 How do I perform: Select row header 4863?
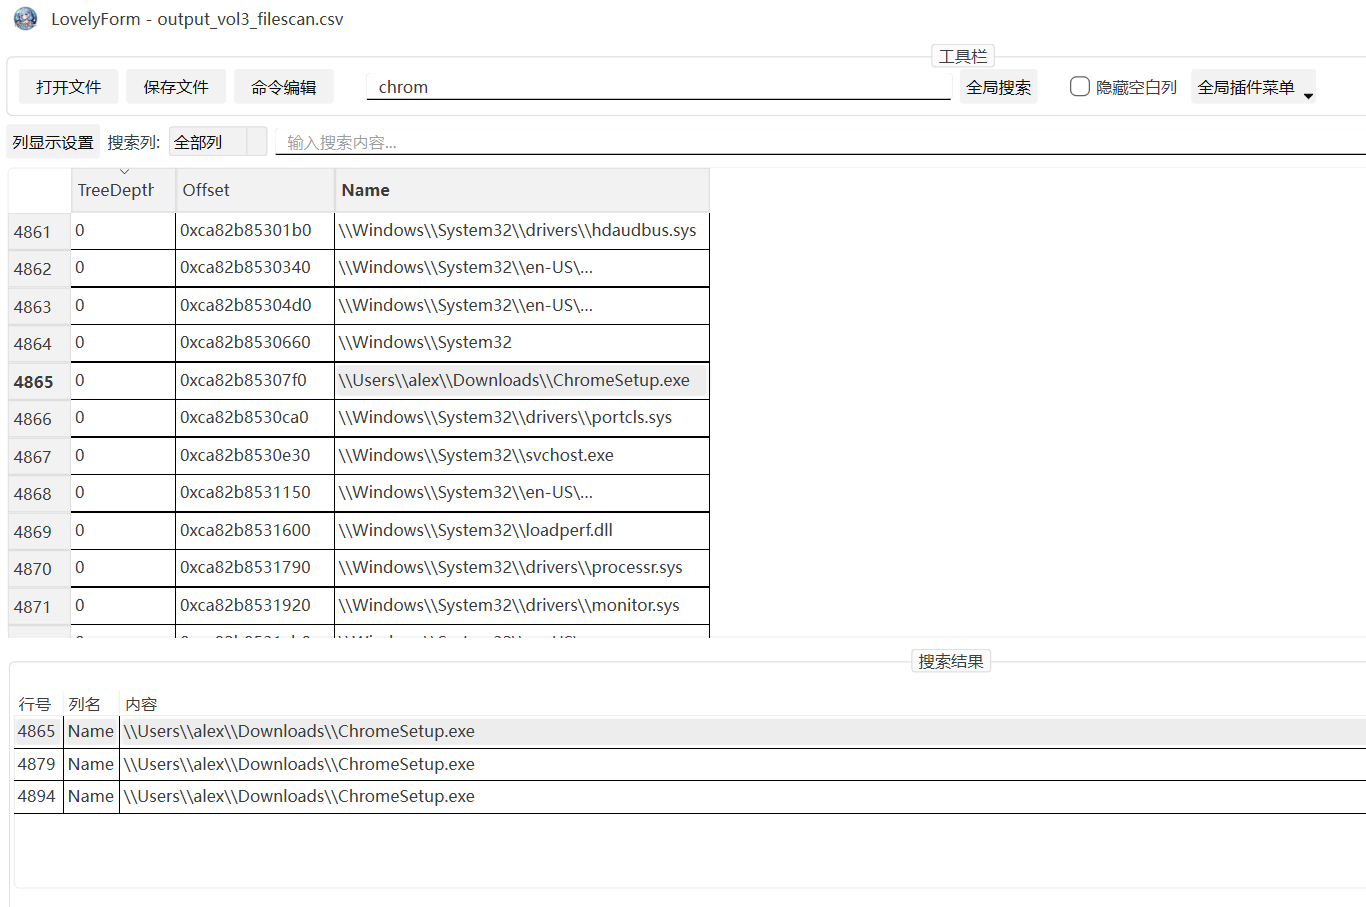coord(39,307)
